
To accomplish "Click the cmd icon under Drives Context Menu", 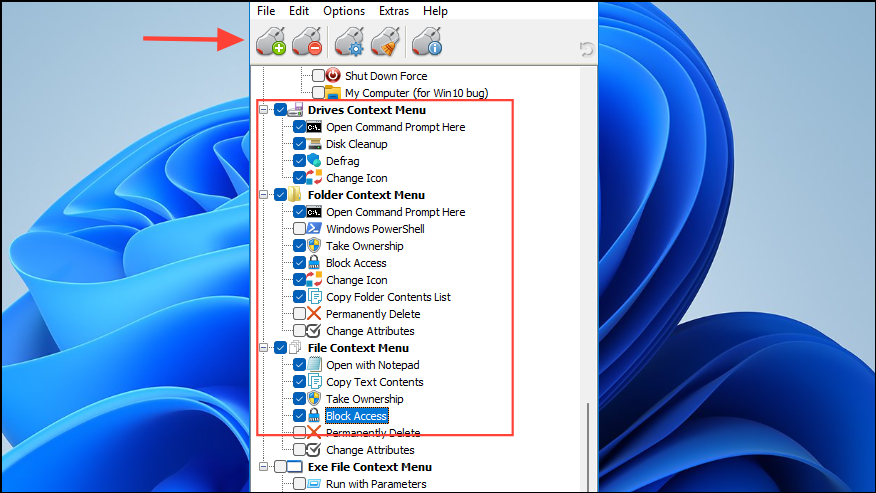I will tap(315, 127).
